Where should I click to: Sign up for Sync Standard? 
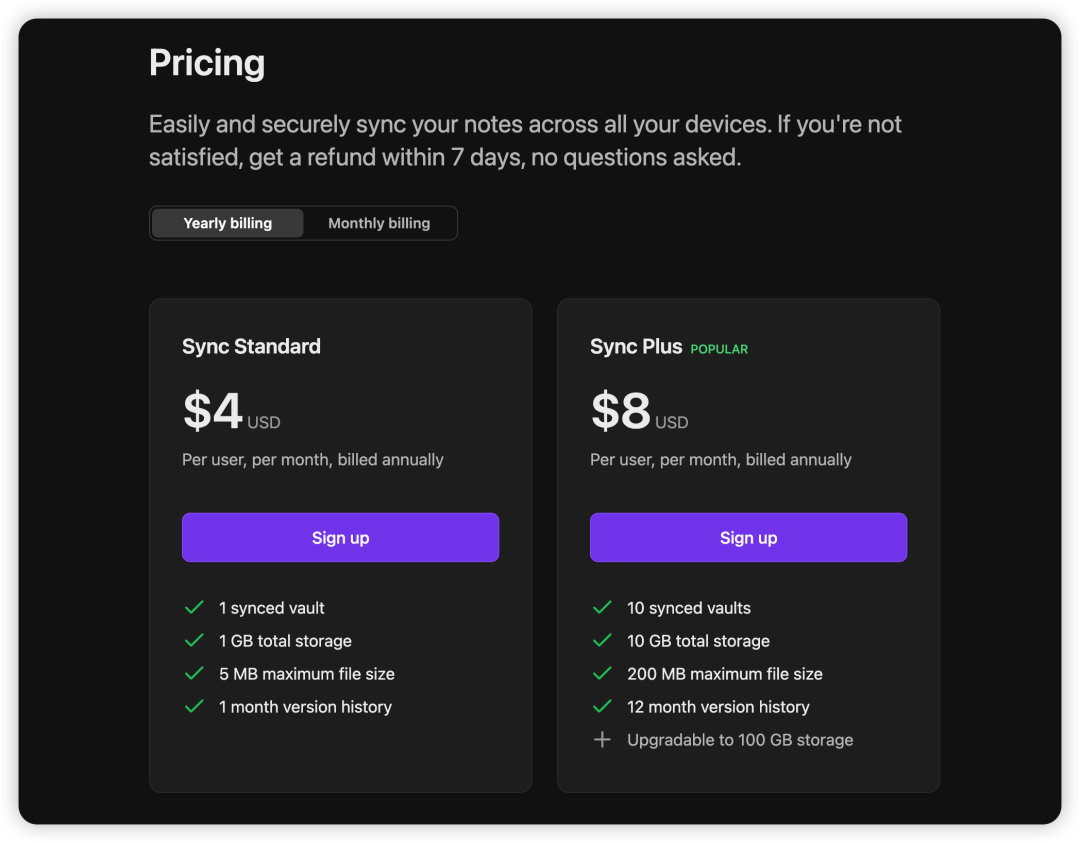340,538
